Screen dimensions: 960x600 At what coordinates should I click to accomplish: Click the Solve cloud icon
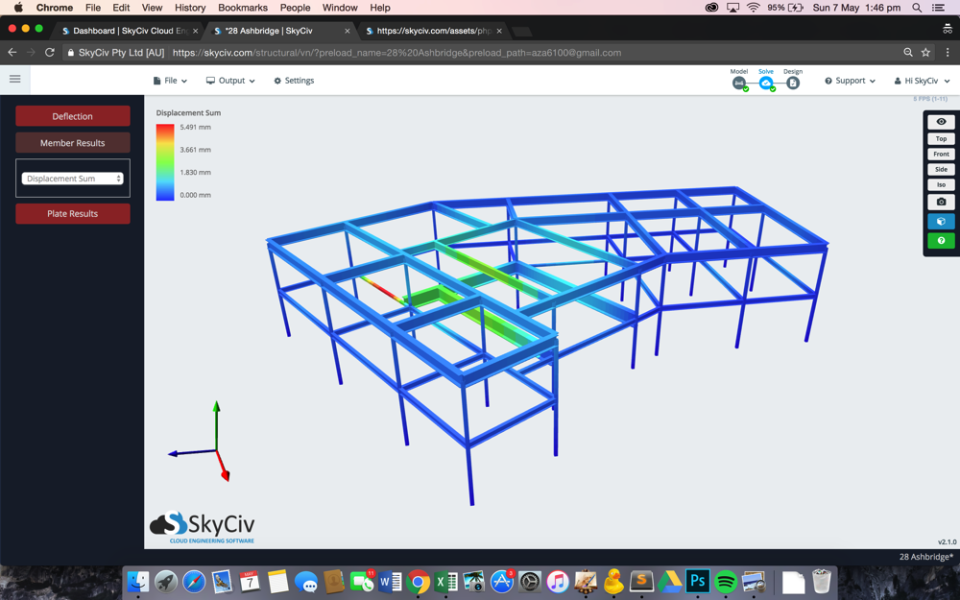pyautogui.click(x=766, y=85)
